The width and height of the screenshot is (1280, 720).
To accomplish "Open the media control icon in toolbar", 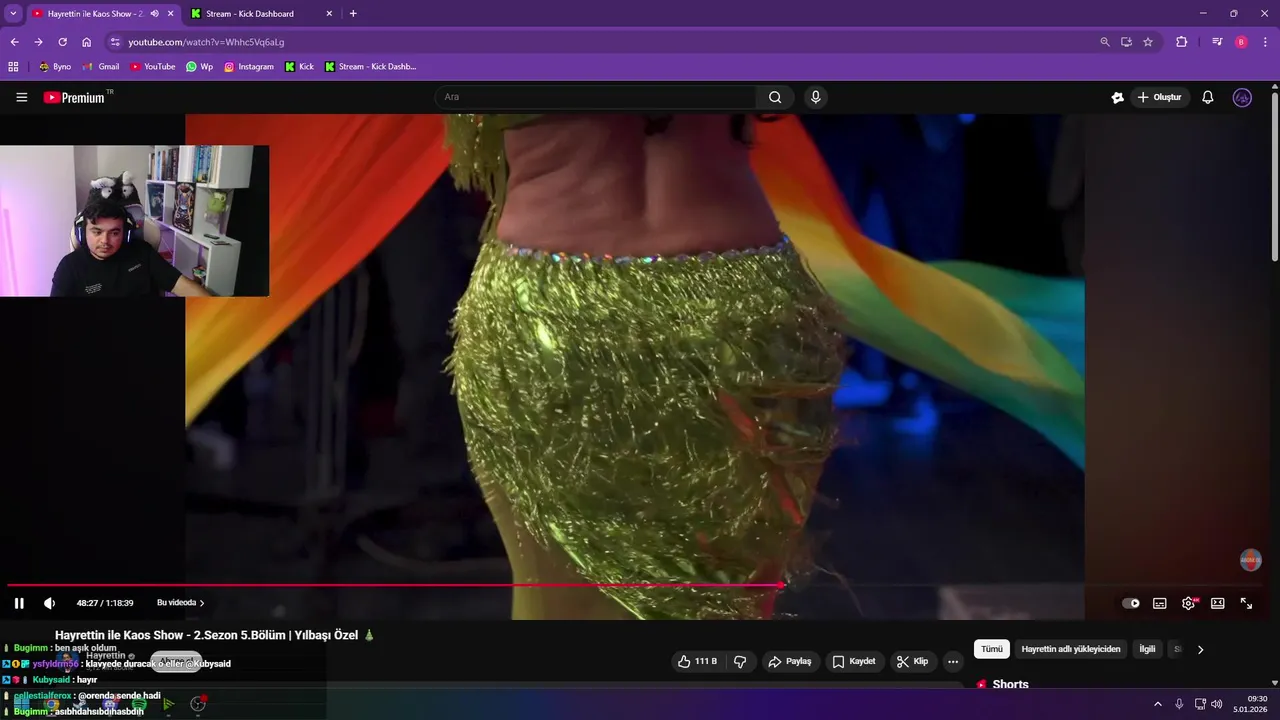I will 1217,42.
